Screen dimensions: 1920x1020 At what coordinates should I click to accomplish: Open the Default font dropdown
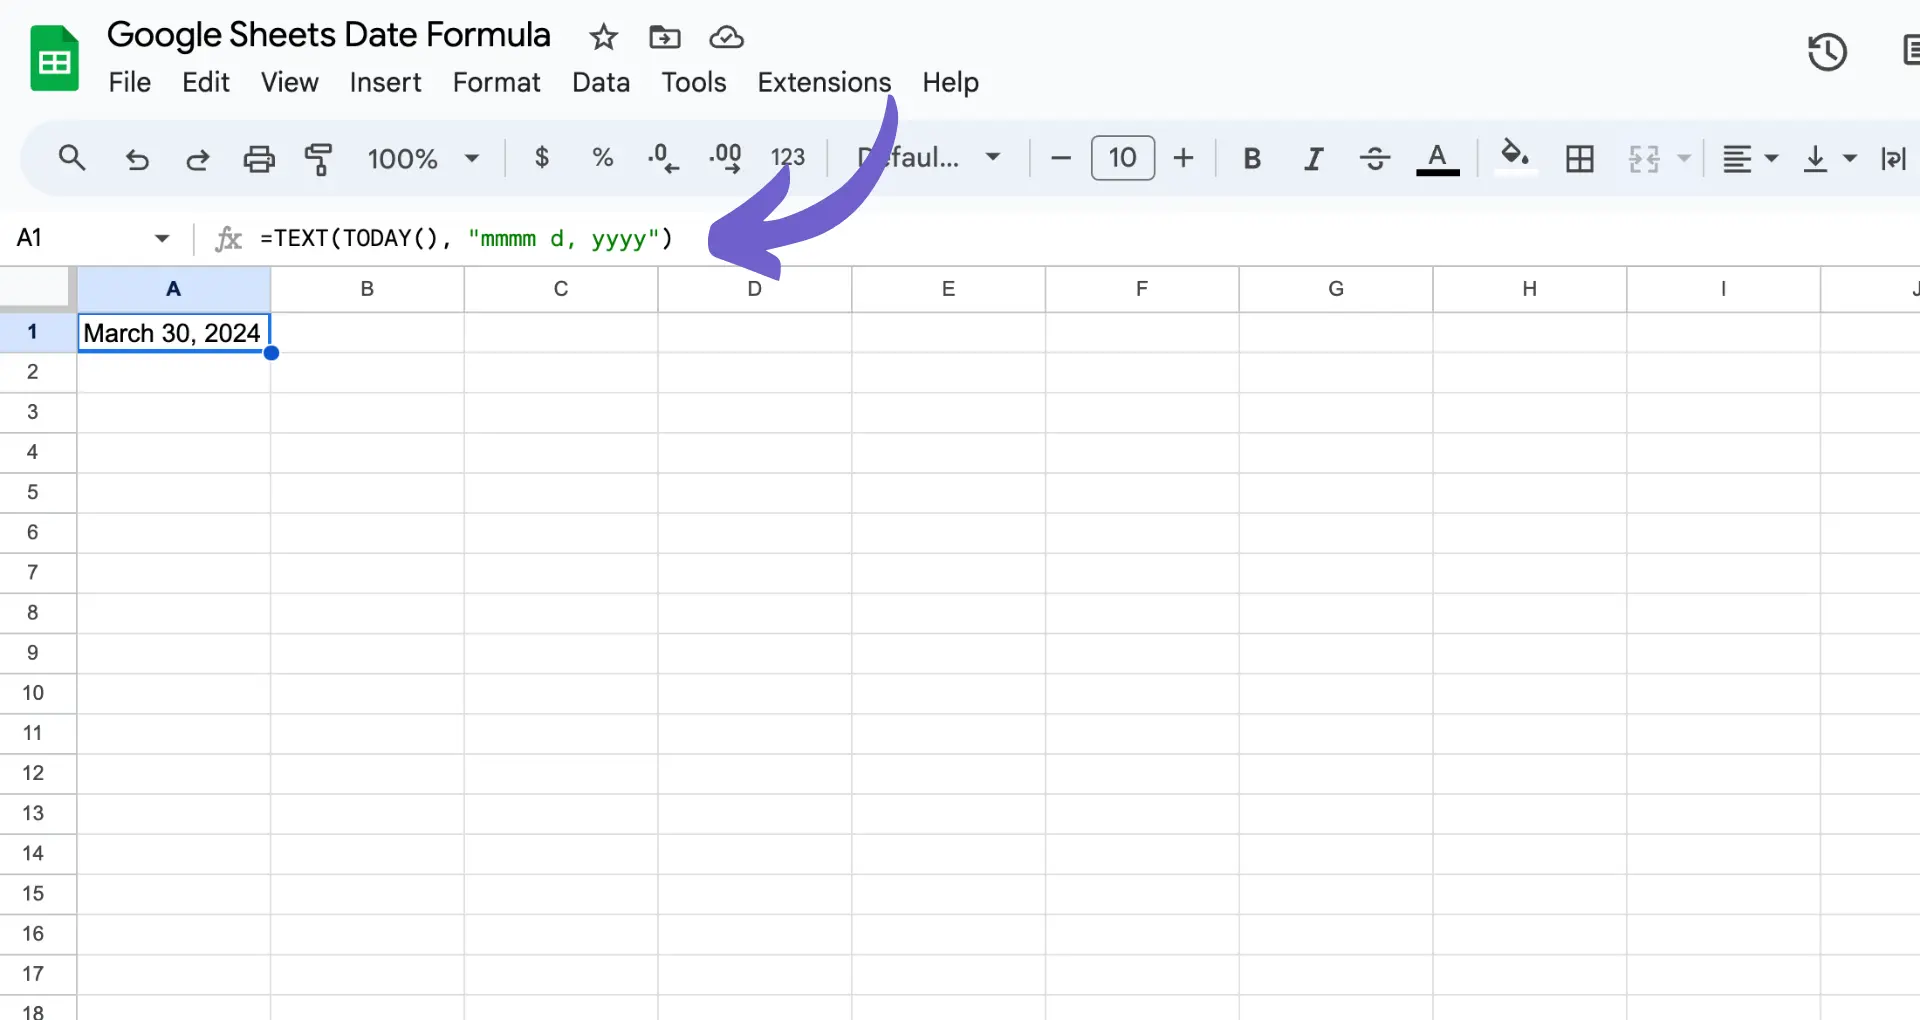(x=929, y=157)
